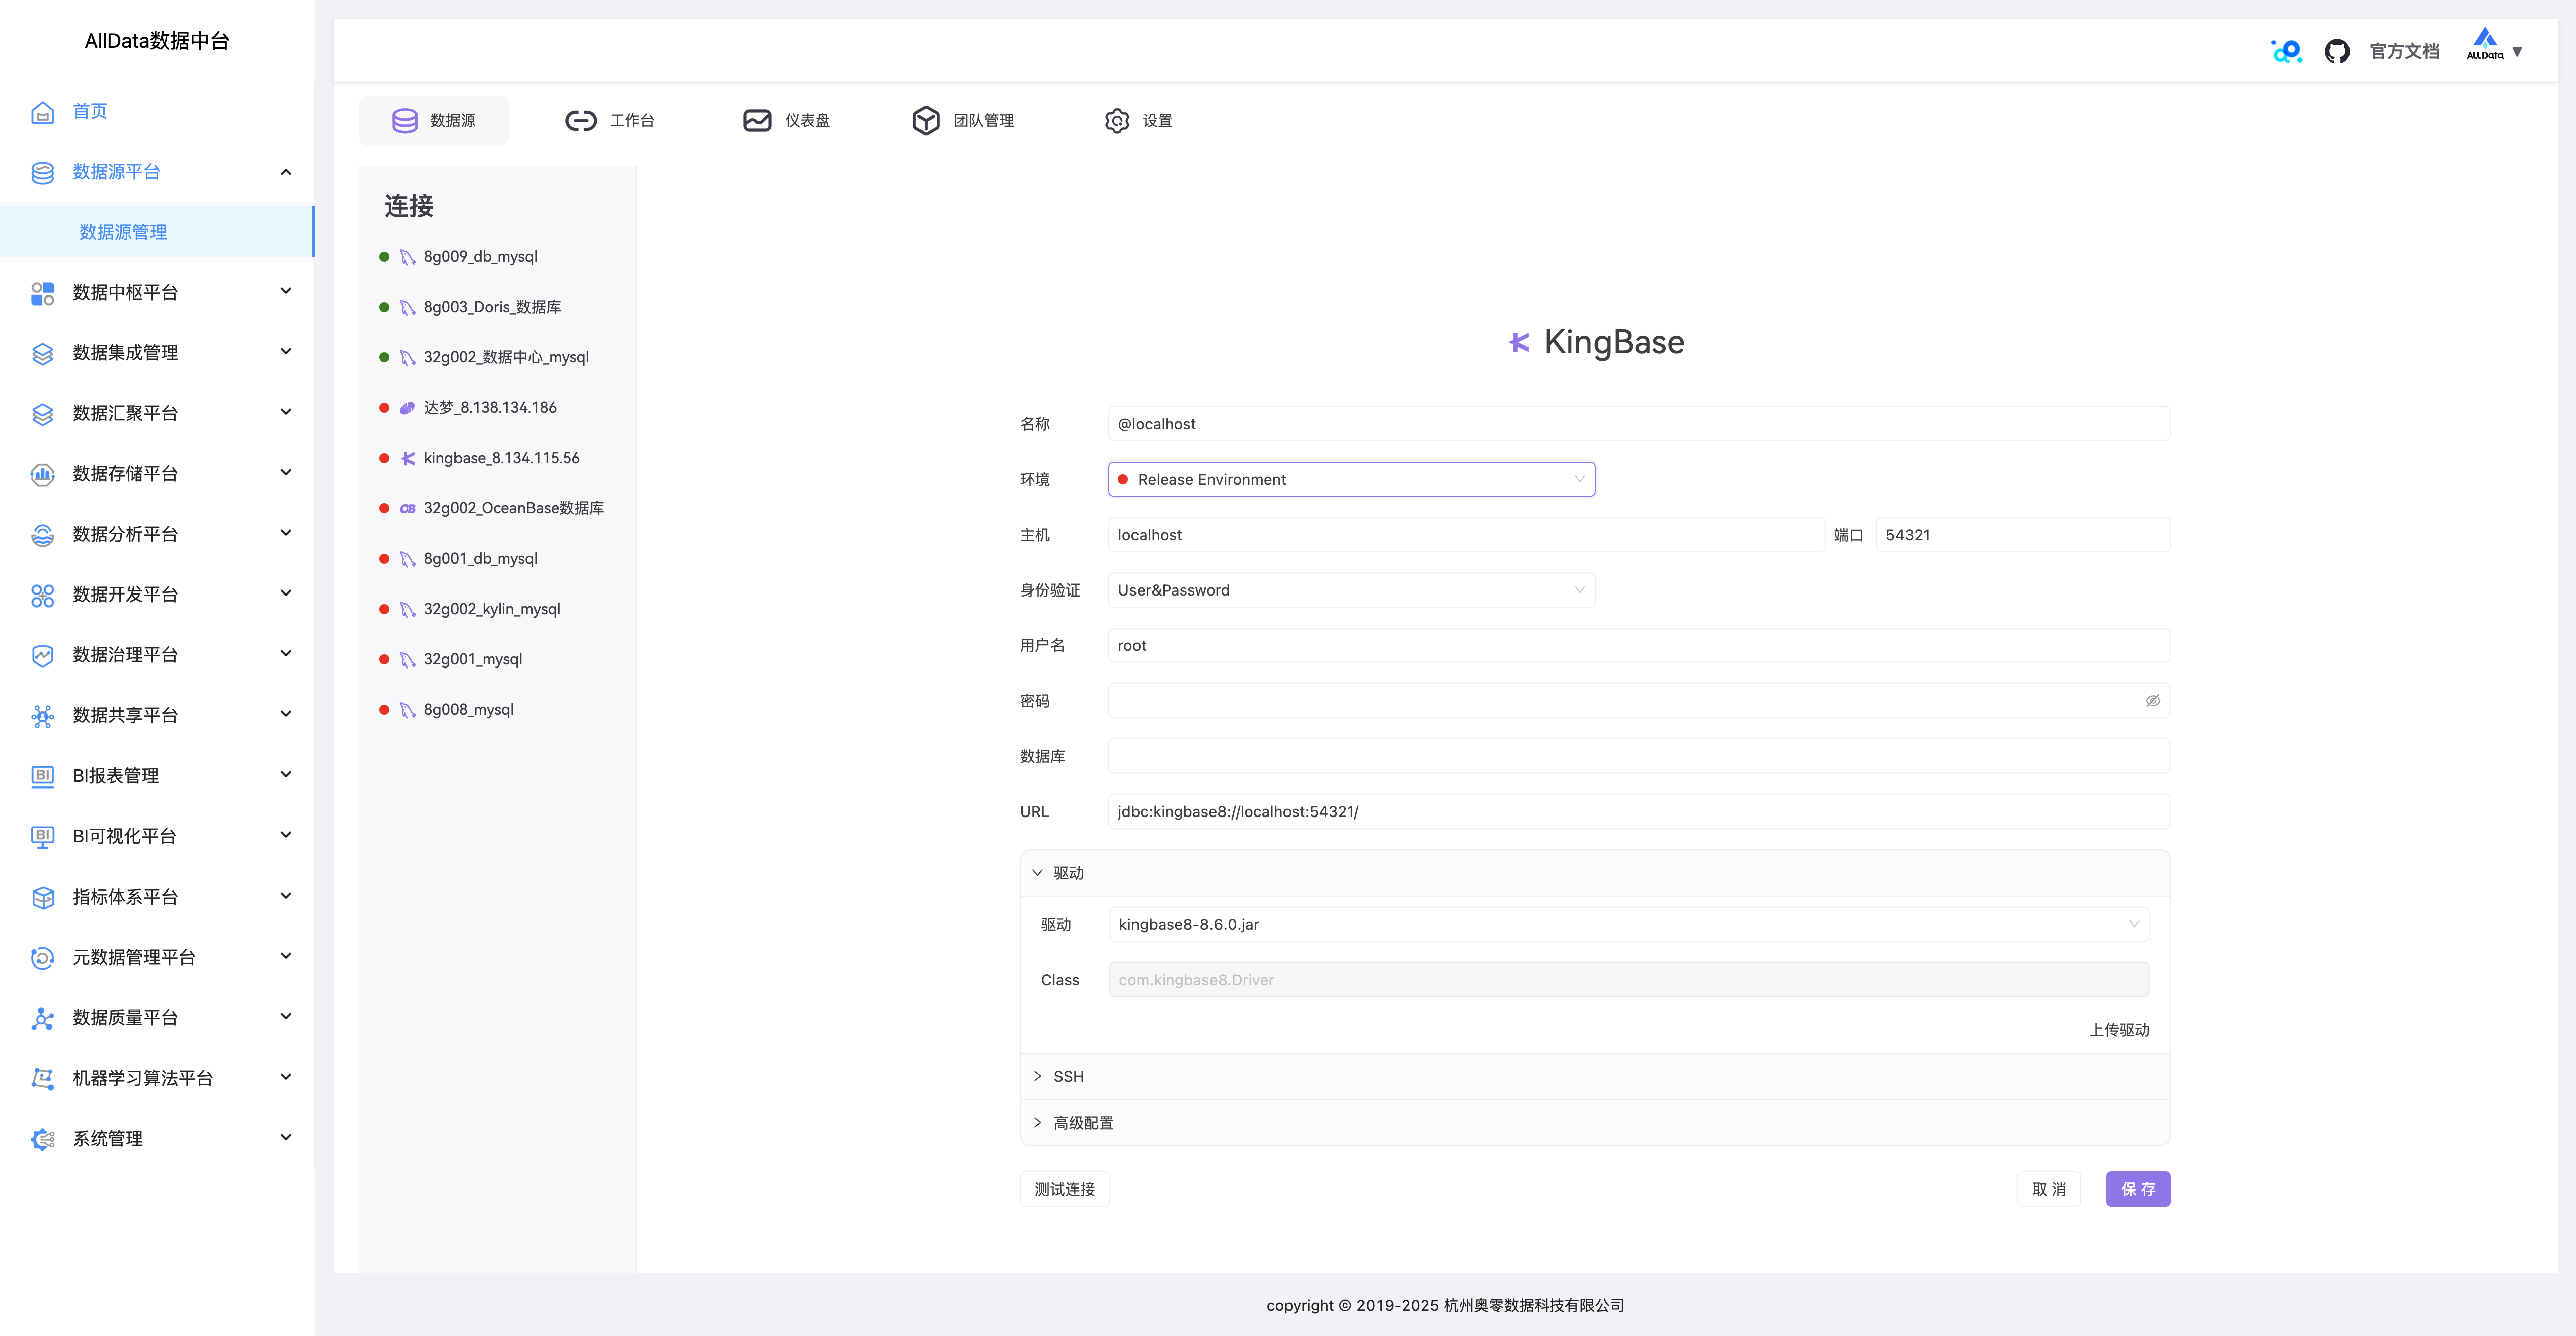Viewport: 2576px width, 1336px height.
Task: Click the OceanBase icon of 32g002_OceanBase数据库
Action: click(x=407, y=509)
